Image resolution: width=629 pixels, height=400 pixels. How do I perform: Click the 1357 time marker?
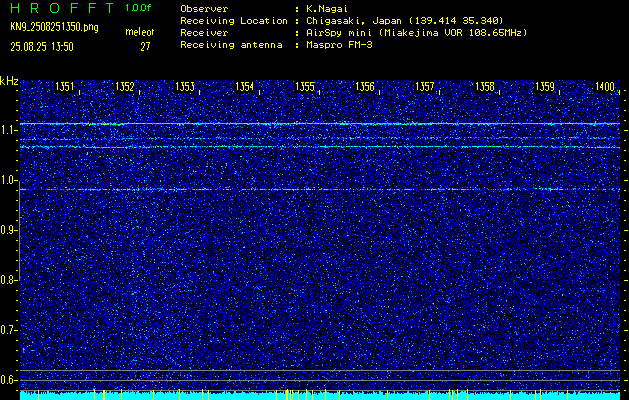point(425,87)
